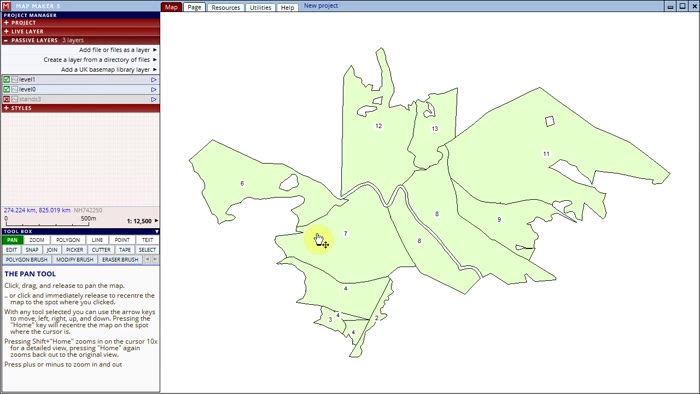Collapse the Passive Layers section
The height and width of the screenshot is (394, 700).
(80, 40)
